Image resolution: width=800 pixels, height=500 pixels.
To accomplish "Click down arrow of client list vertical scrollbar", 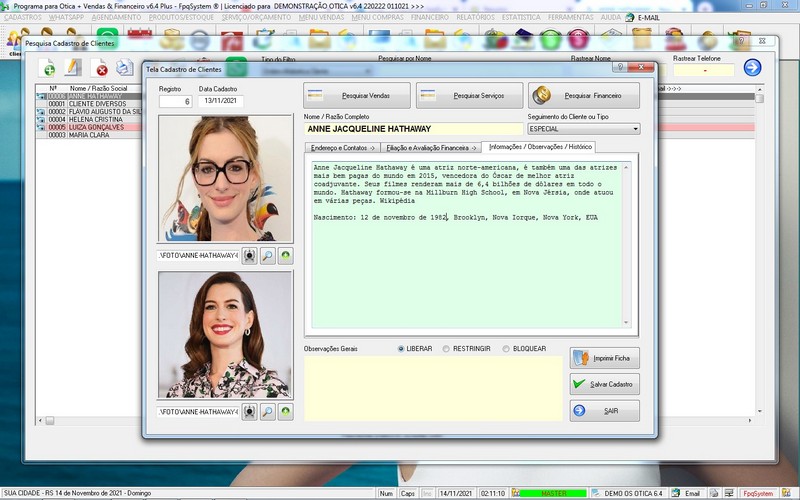I will (x=759, y=411).
